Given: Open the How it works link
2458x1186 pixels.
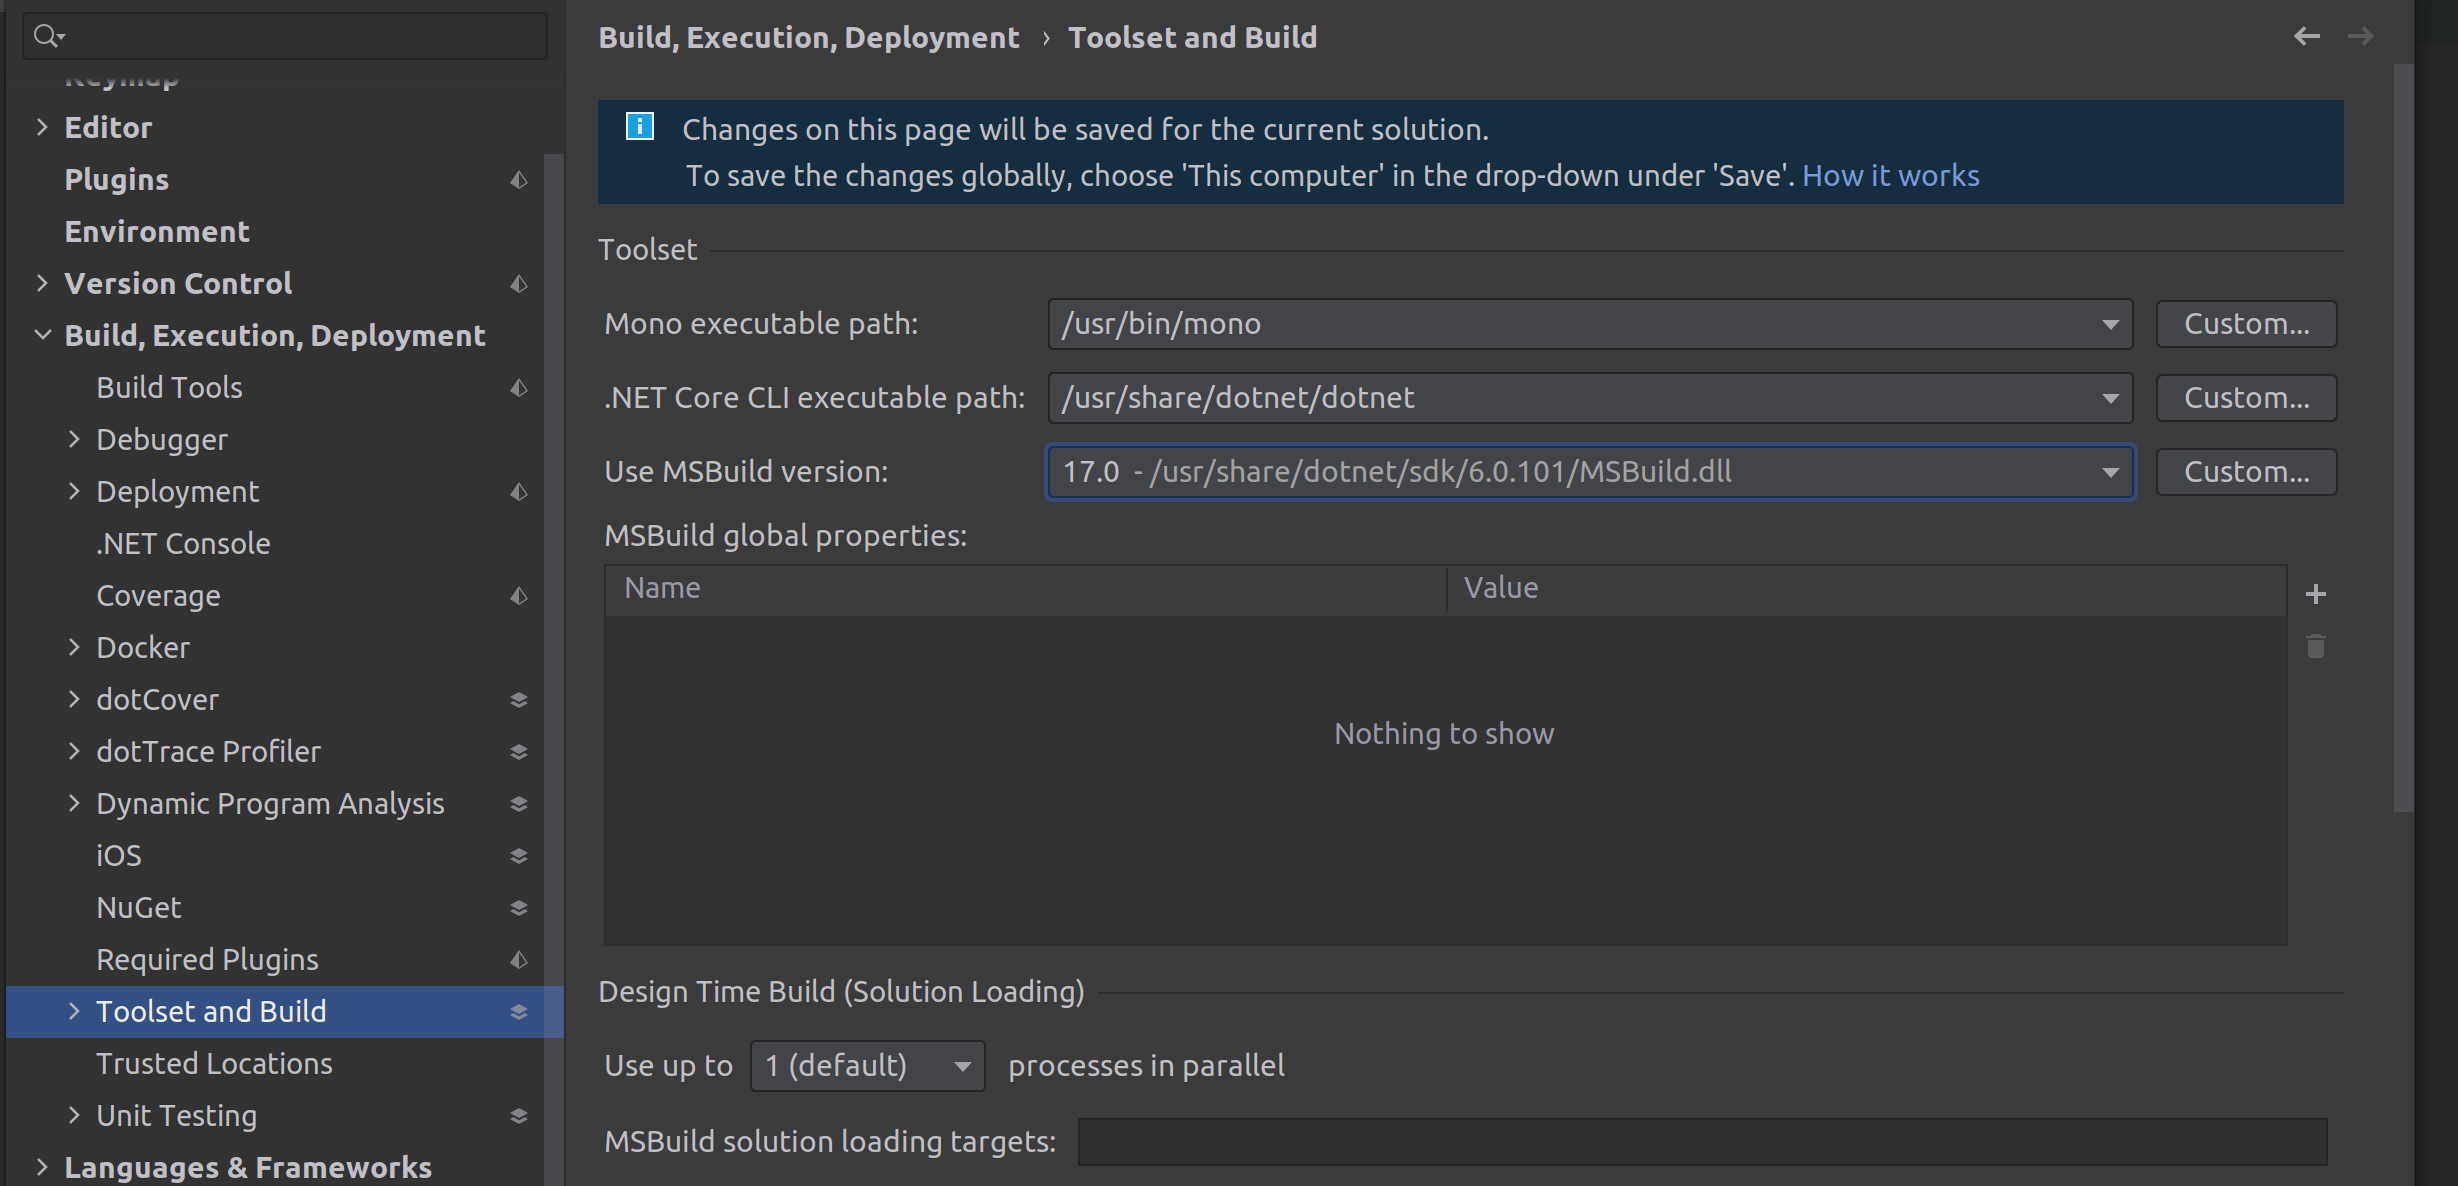Looking at the screenshot, I should [x=1890, y=175].
